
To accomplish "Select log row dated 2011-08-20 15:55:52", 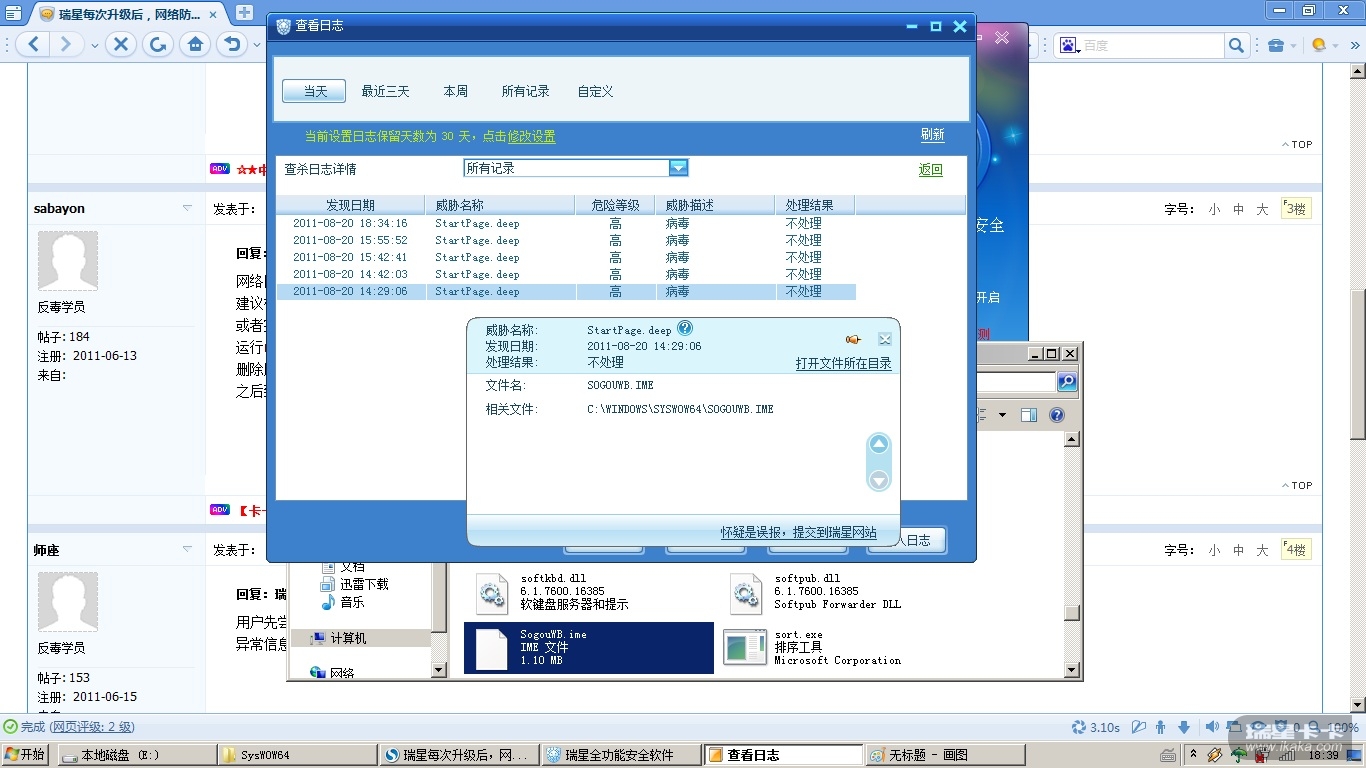I will 566,240.
